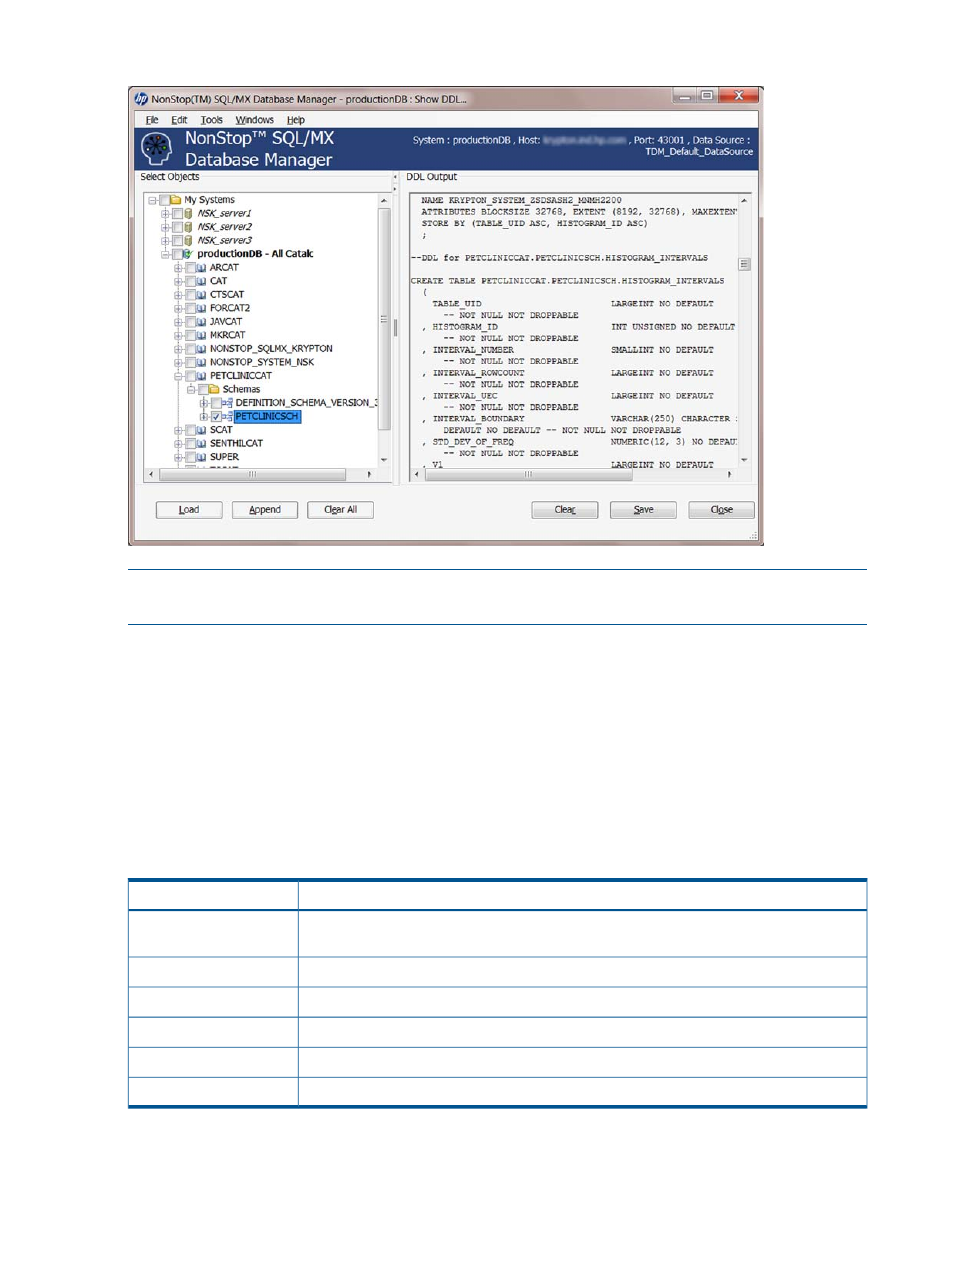The height and width of the screenshot is (1270, 954).
Task: Open the Help menu
Action: 296,120
